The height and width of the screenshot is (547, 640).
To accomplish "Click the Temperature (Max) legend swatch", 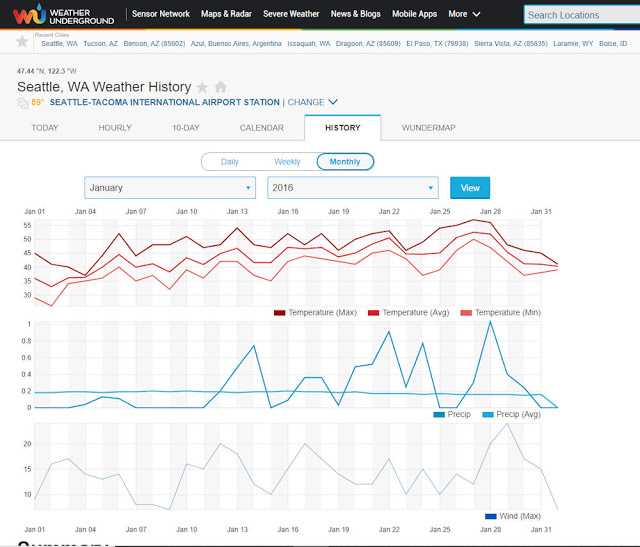I will click(280, 313).
